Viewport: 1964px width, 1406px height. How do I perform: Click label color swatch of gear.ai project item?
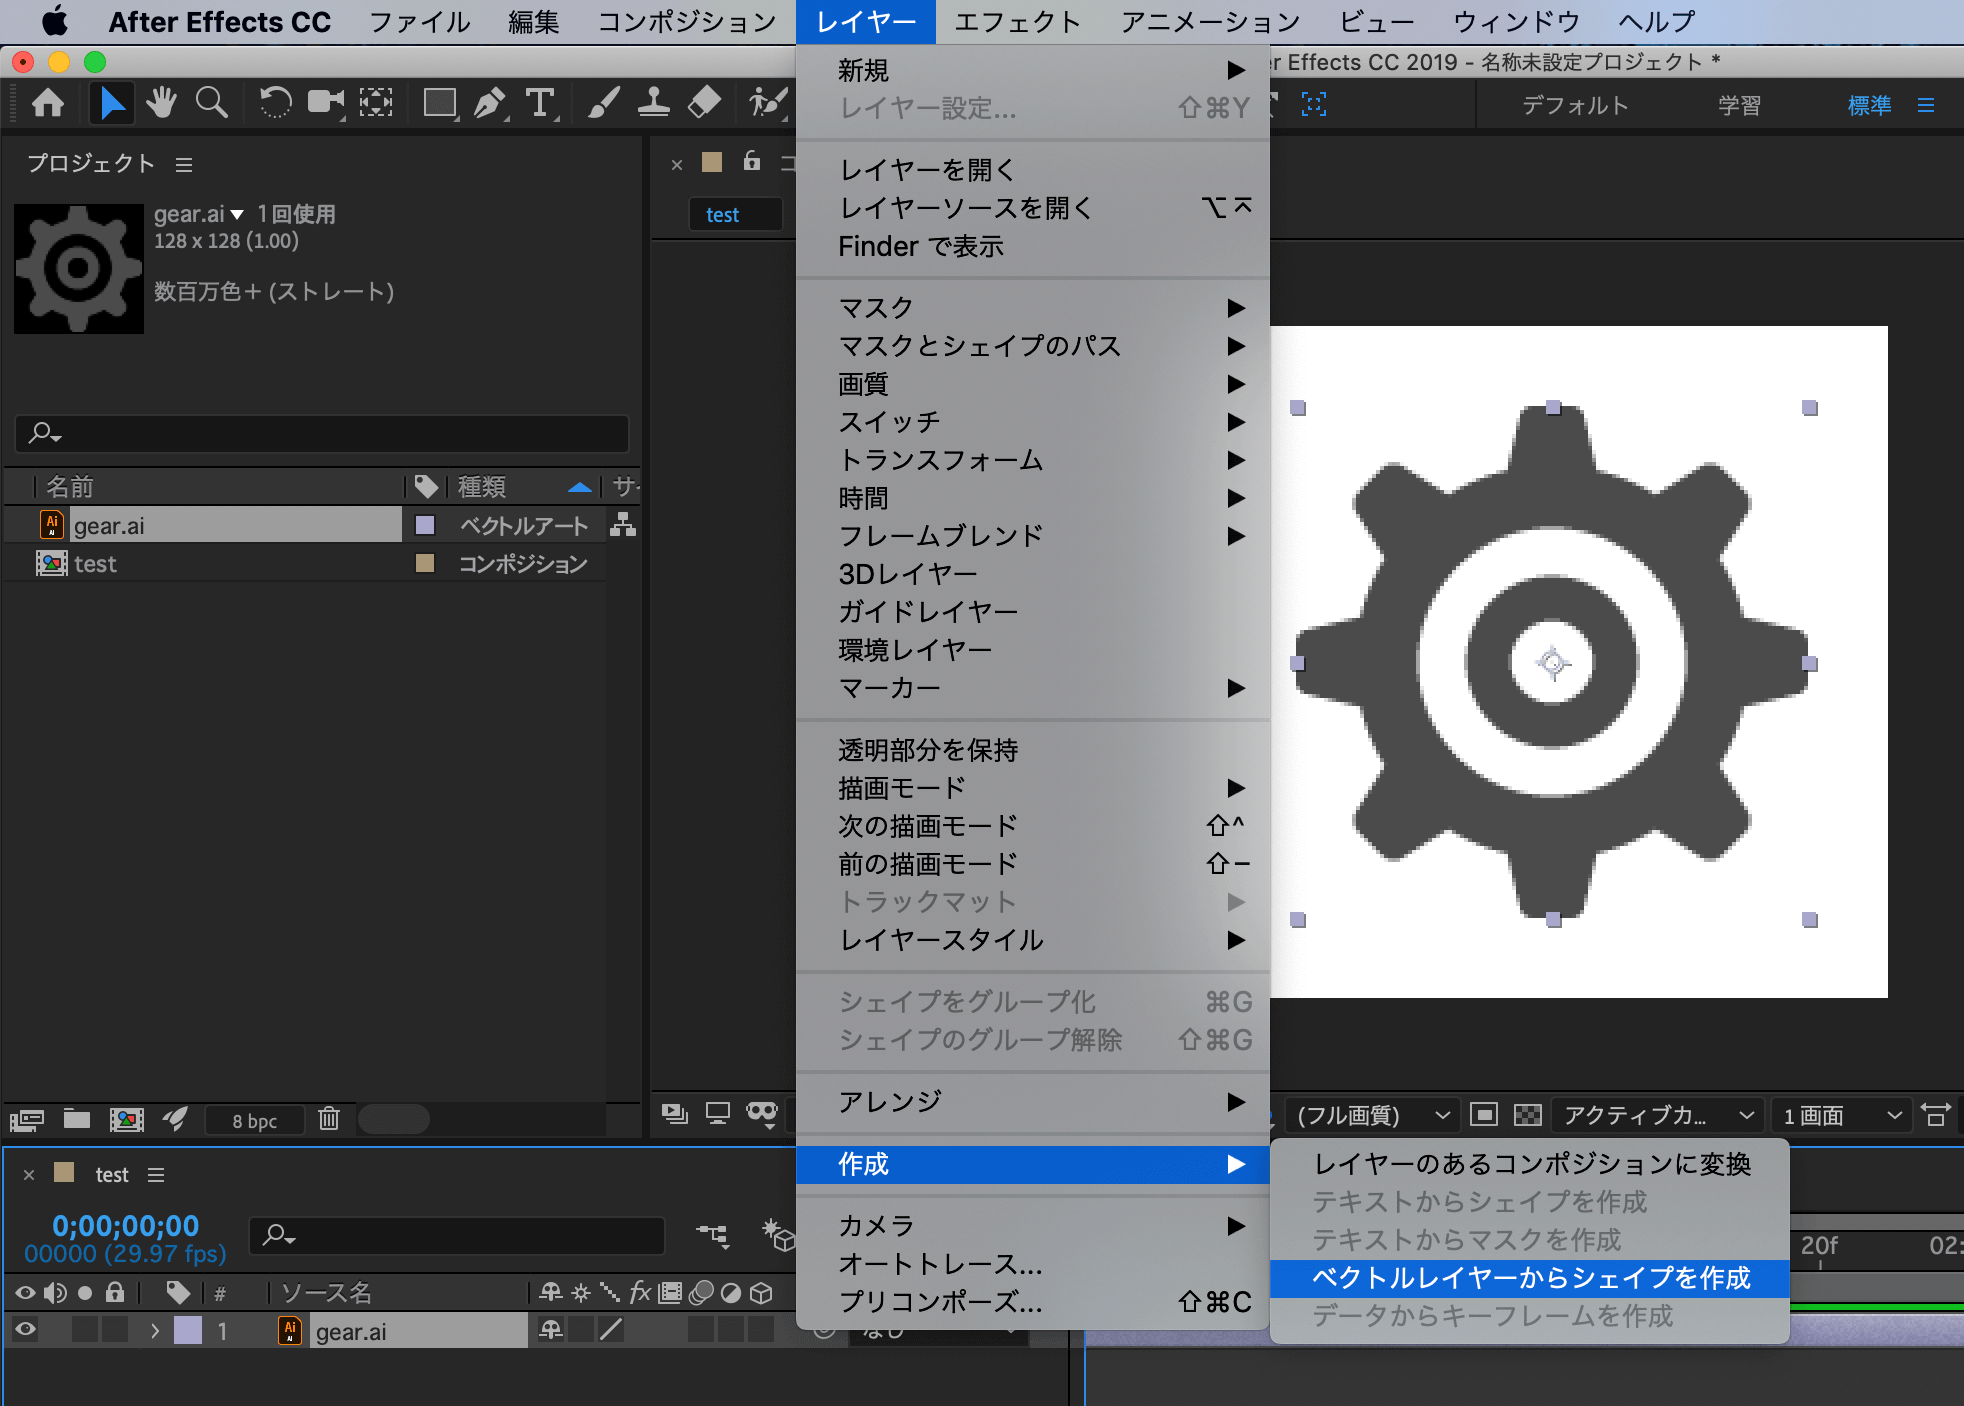[x=425, y=525]
